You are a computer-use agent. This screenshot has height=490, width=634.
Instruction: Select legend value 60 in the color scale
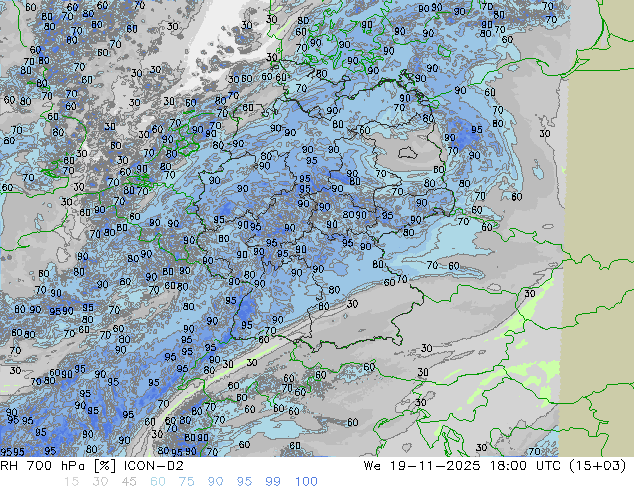tap(158, 482)
